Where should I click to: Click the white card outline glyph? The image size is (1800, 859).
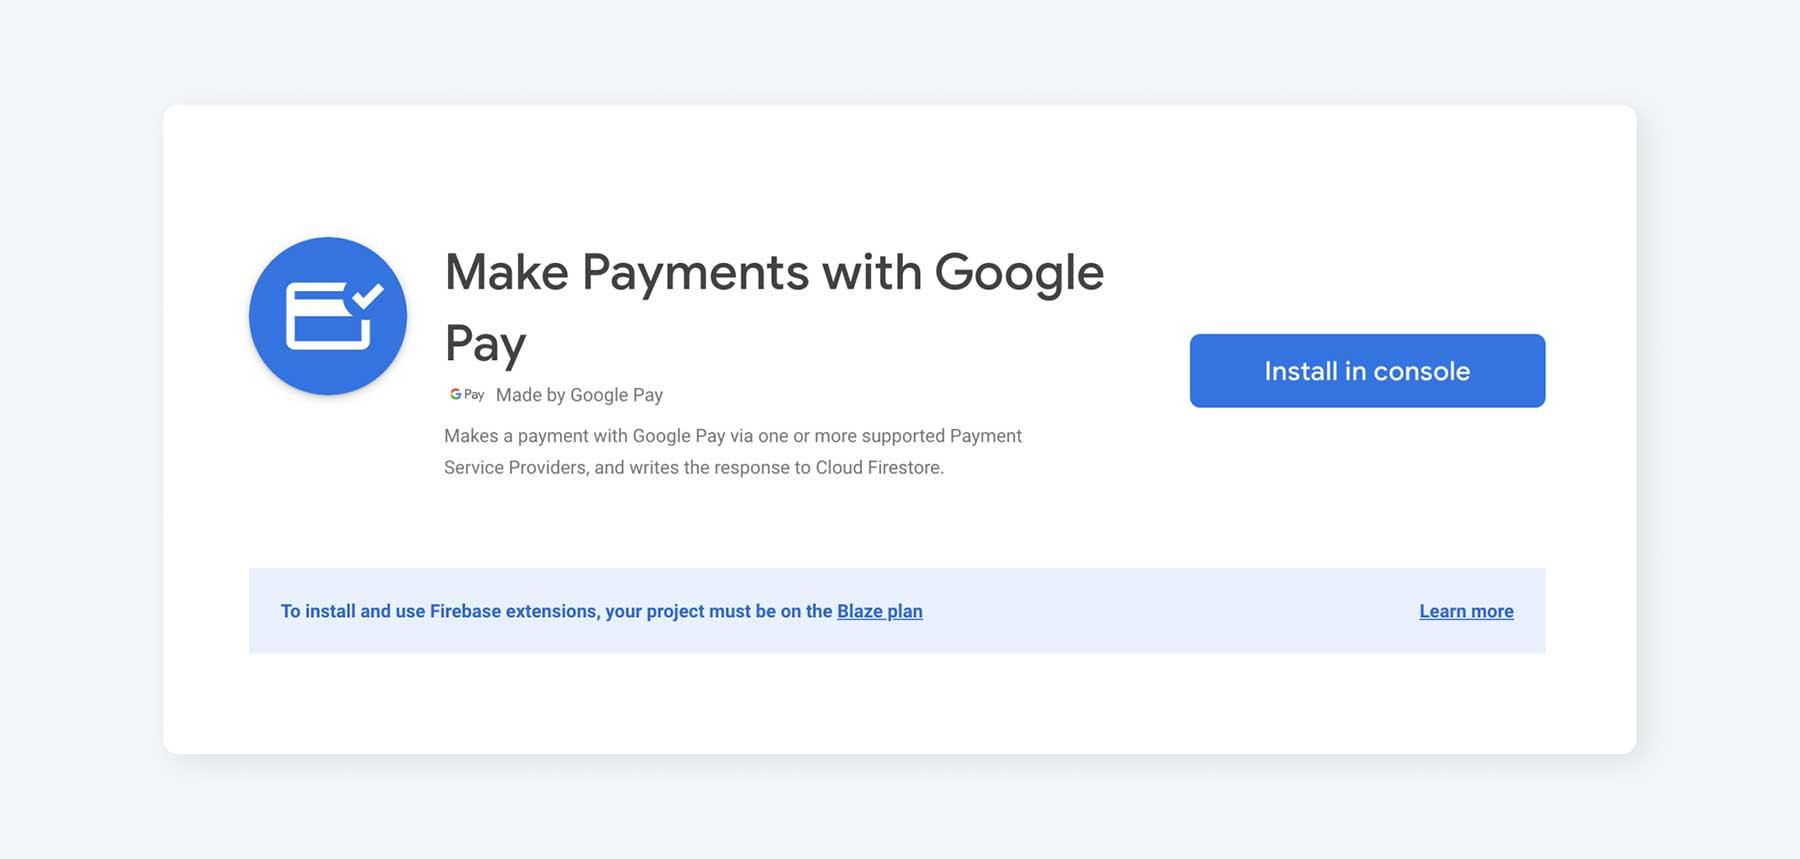click(327, 317)
